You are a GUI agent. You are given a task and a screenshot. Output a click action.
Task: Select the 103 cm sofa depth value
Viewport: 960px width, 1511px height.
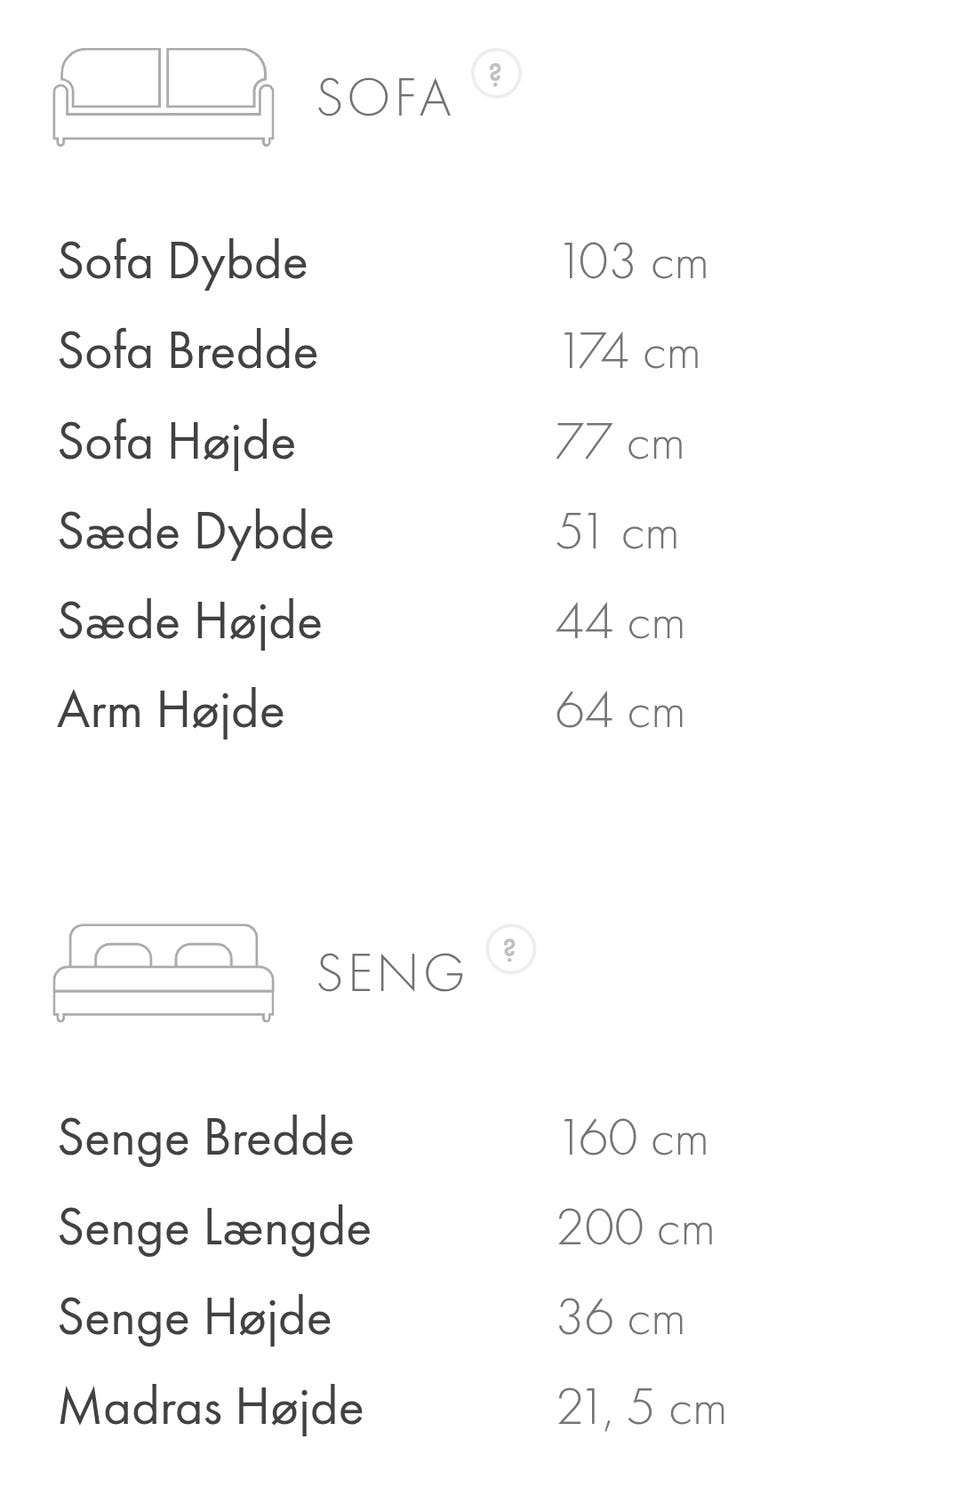(634, 262)
